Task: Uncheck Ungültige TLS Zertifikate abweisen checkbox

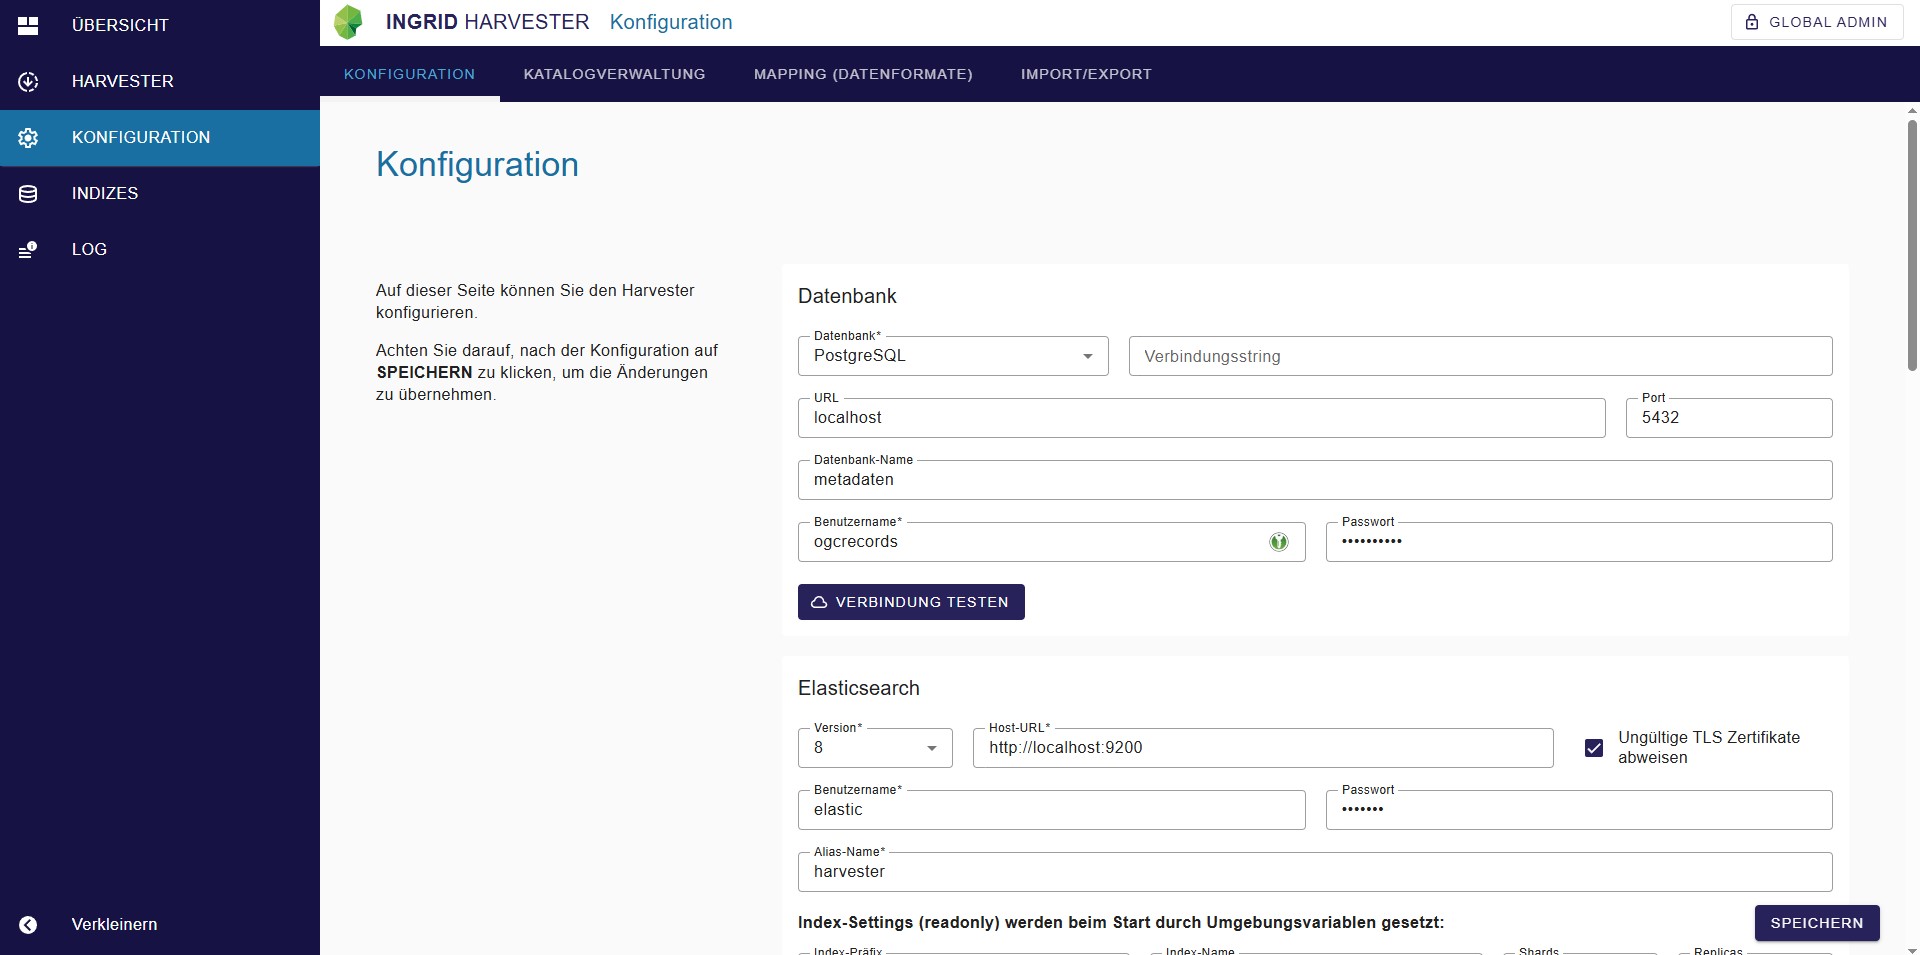Action: point(1594,748)
